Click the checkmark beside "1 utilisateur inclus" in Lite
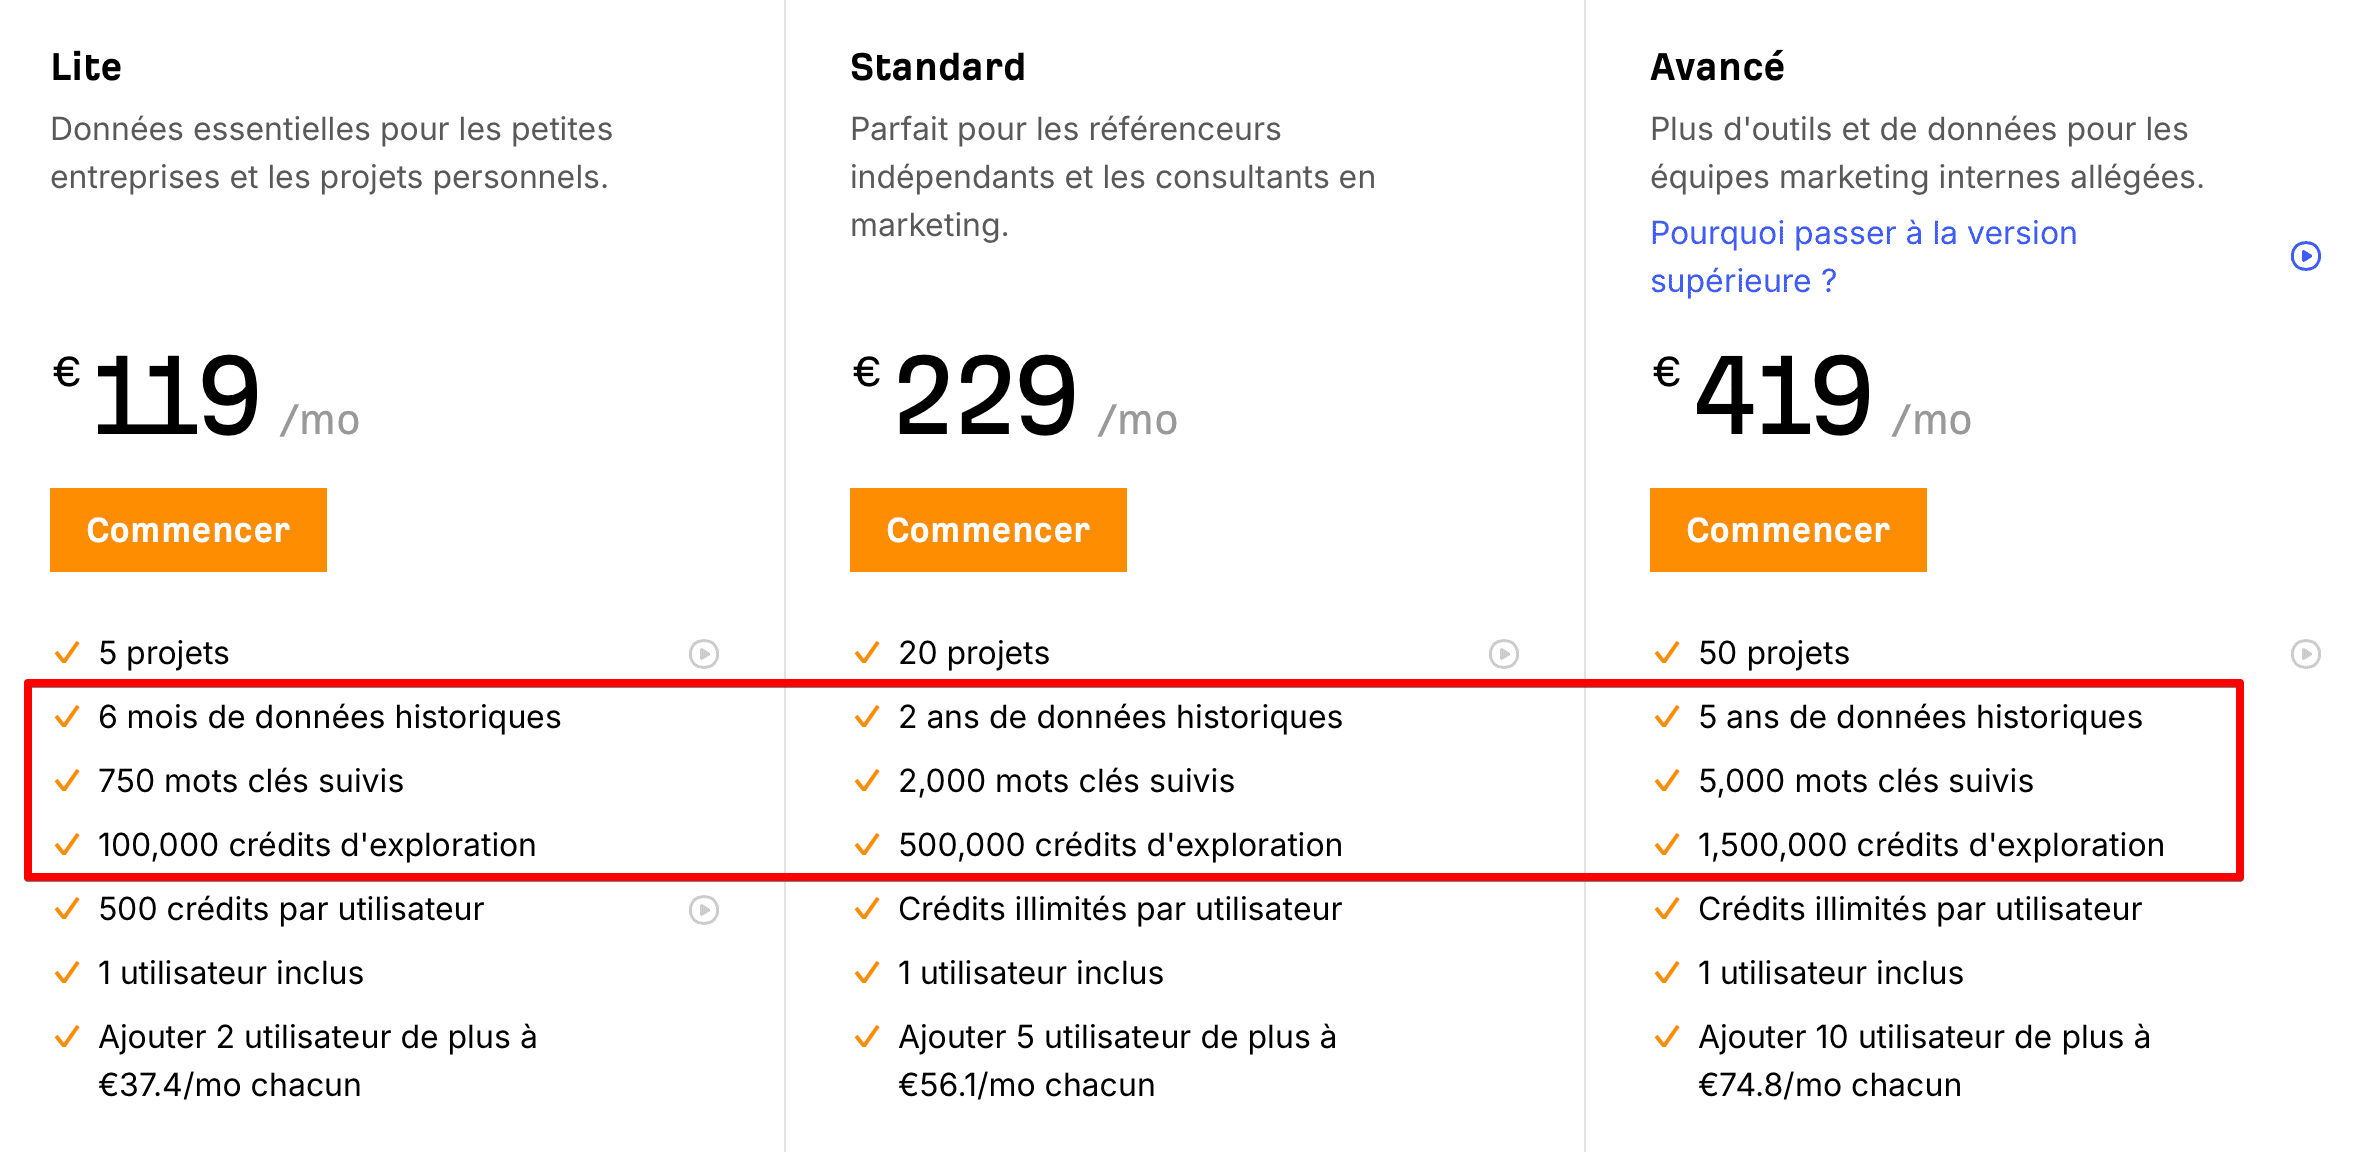The width and height of the screenshot is (2369, 1152). pos(67,972)
